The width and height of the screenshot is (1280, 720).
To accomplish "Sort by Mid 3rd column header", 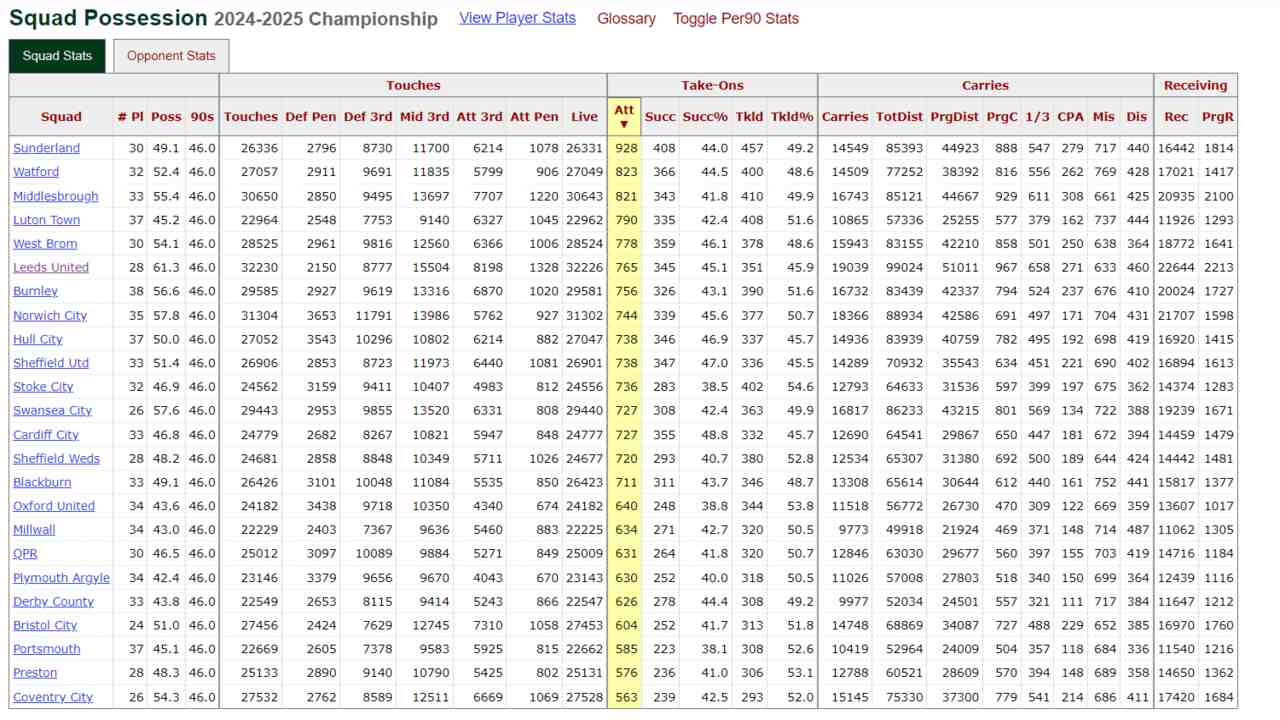I will (x=424, y=117).
